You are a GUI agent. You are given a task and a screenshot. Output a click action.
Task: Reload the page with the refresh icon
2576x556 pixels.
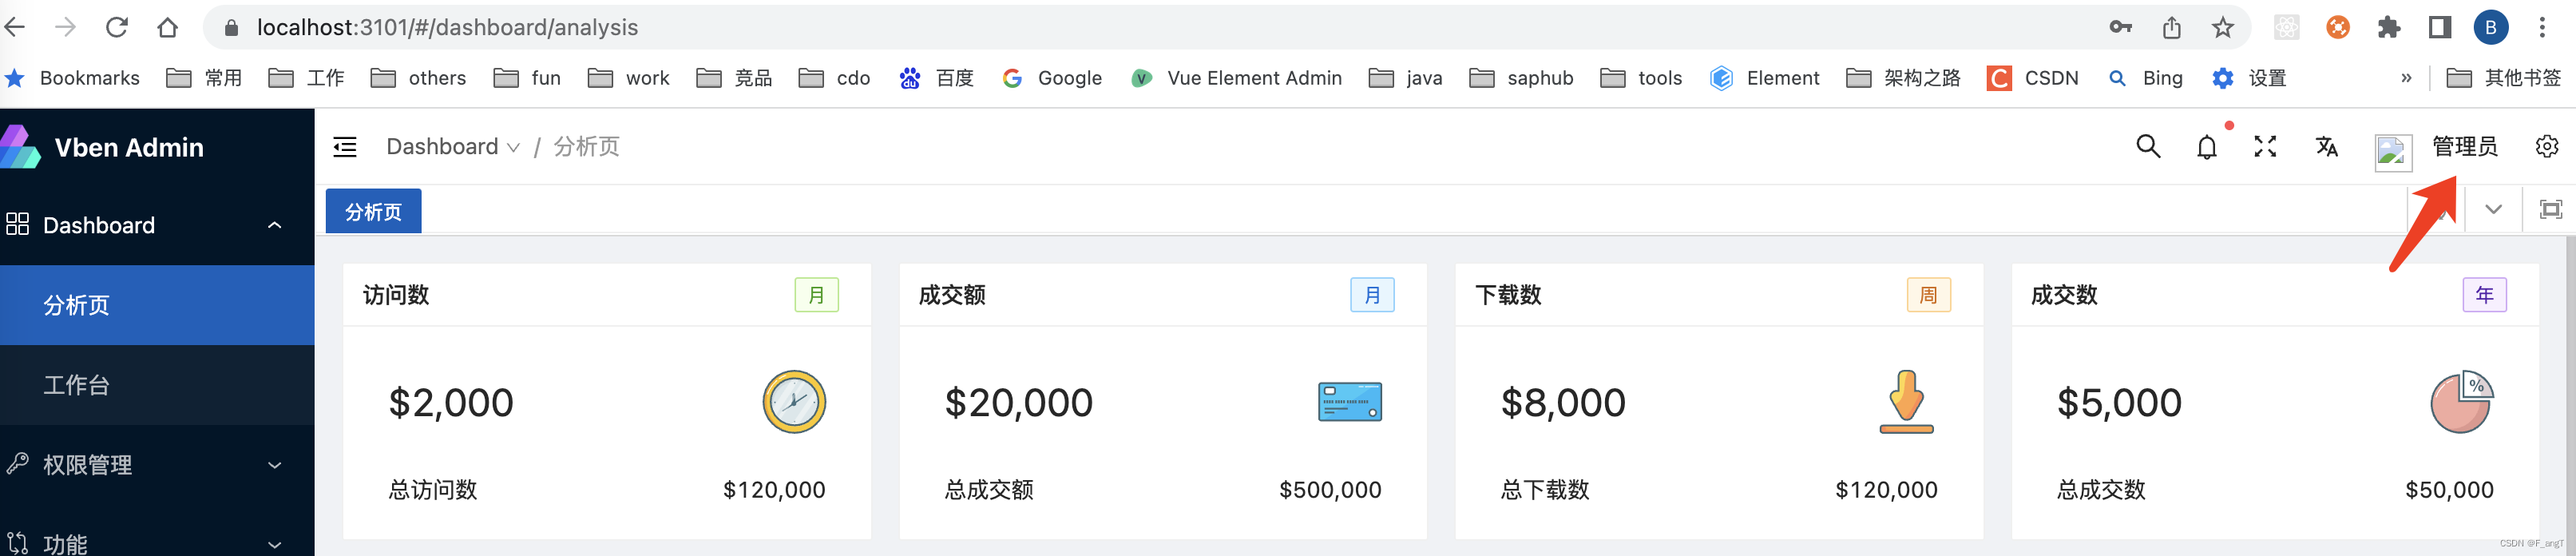[117, 27]
